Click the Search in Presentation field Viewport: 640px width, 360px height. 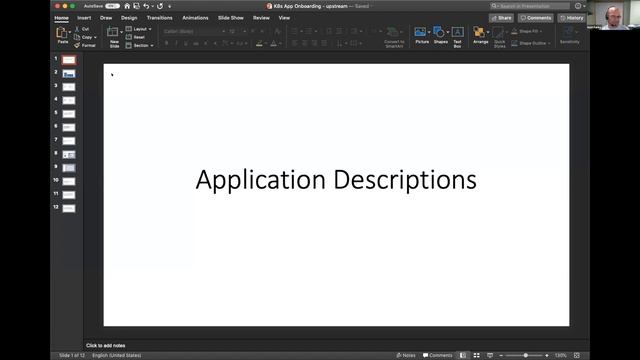530,6
